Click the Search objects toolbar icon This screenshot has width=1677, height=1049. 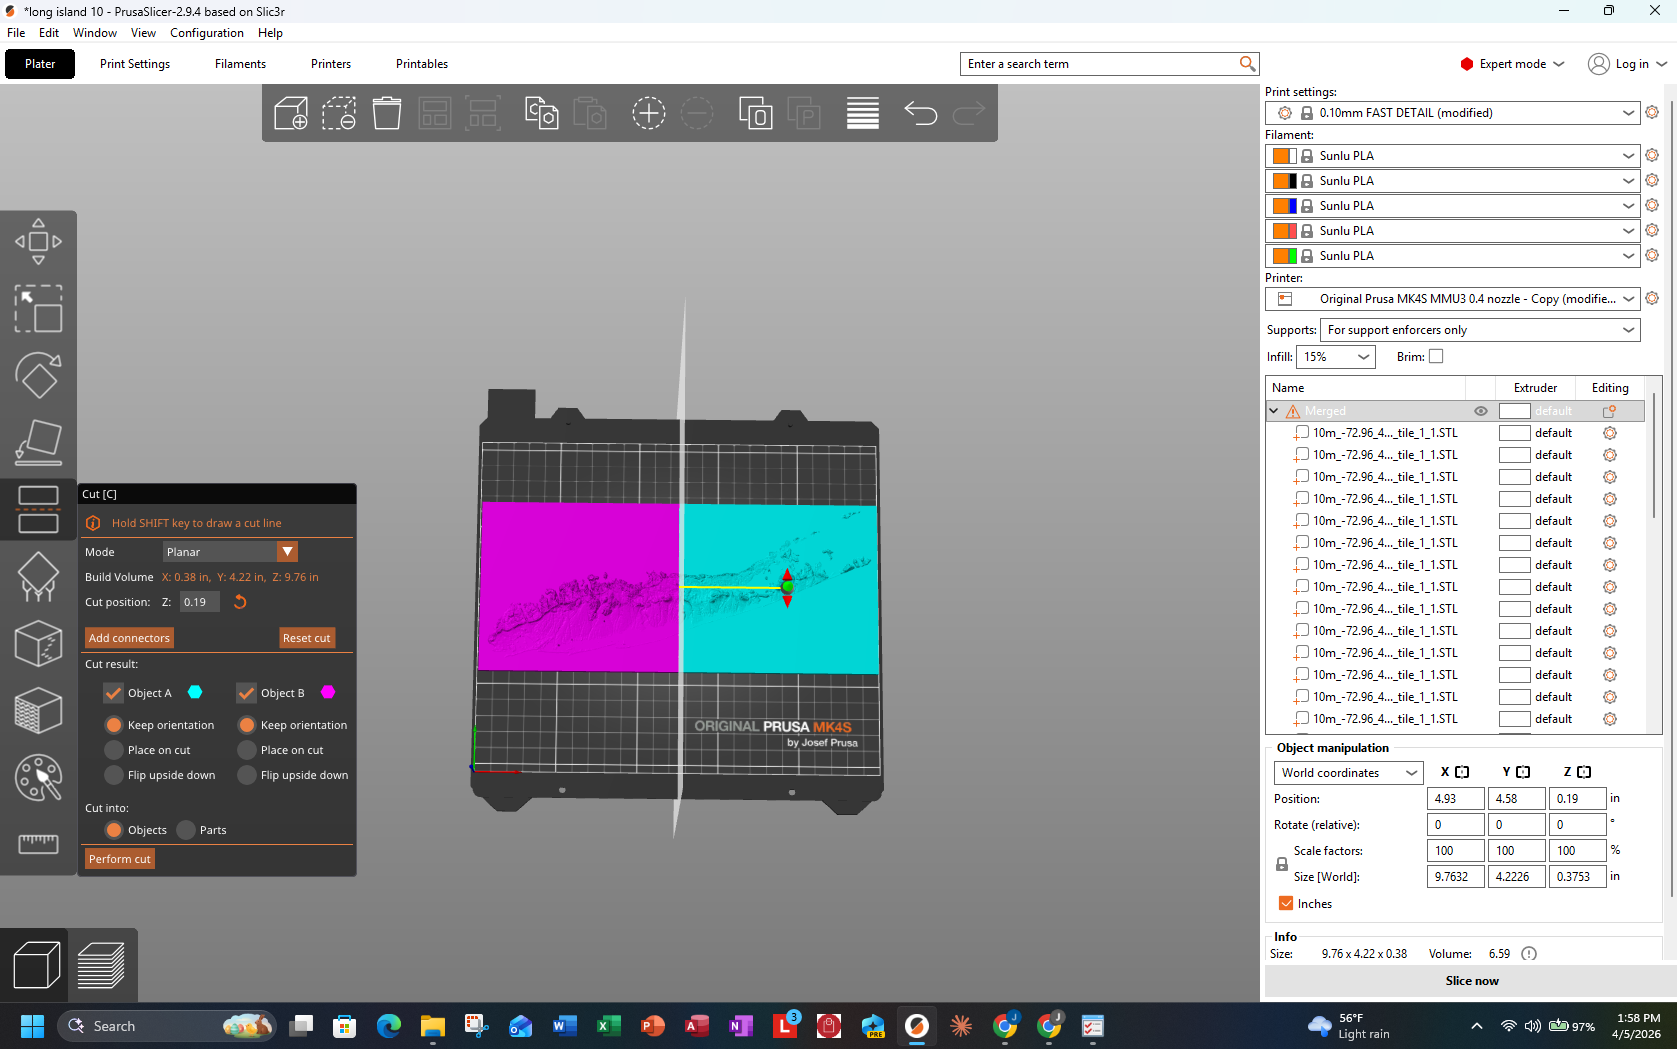(755, 113)
